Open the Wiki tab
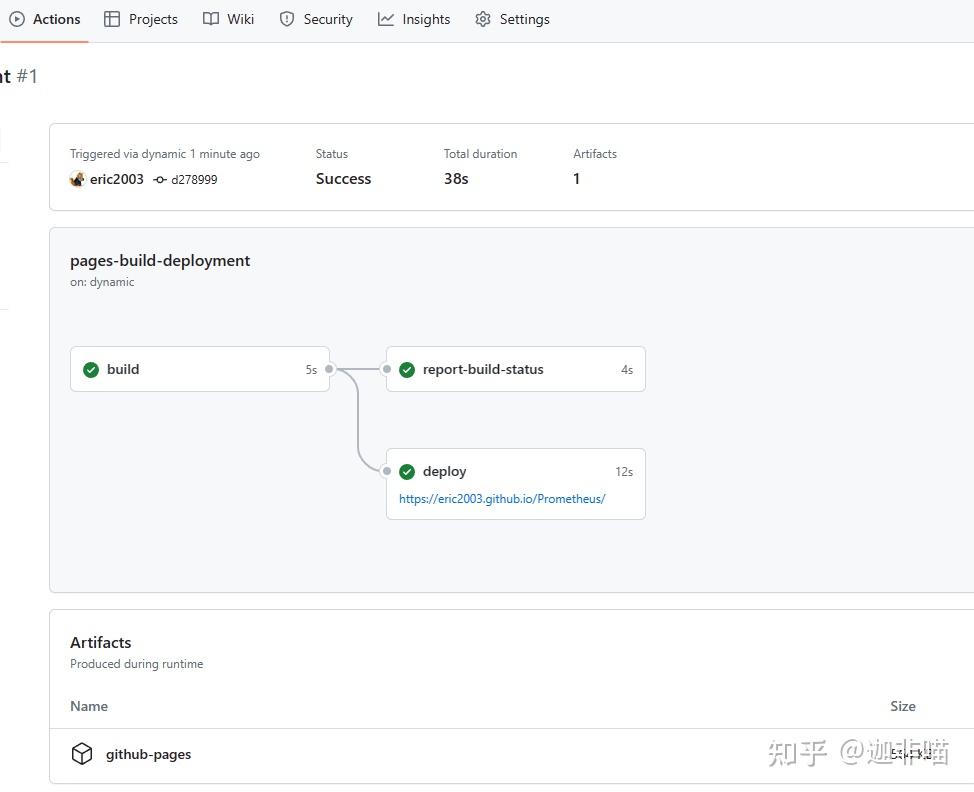Screen dimensions: 974x792 (240, 19)
